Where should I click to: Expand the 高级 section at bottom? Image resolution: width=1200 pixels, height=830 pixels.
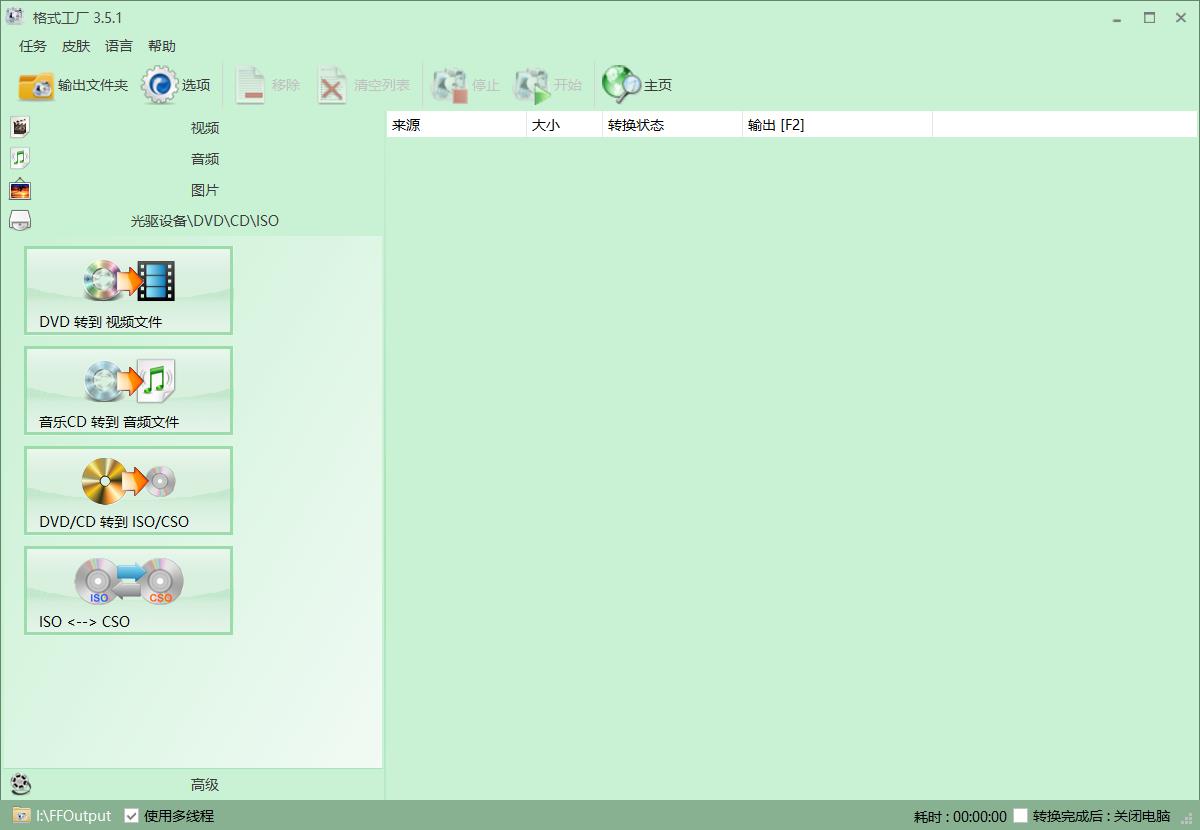[204, 785]
